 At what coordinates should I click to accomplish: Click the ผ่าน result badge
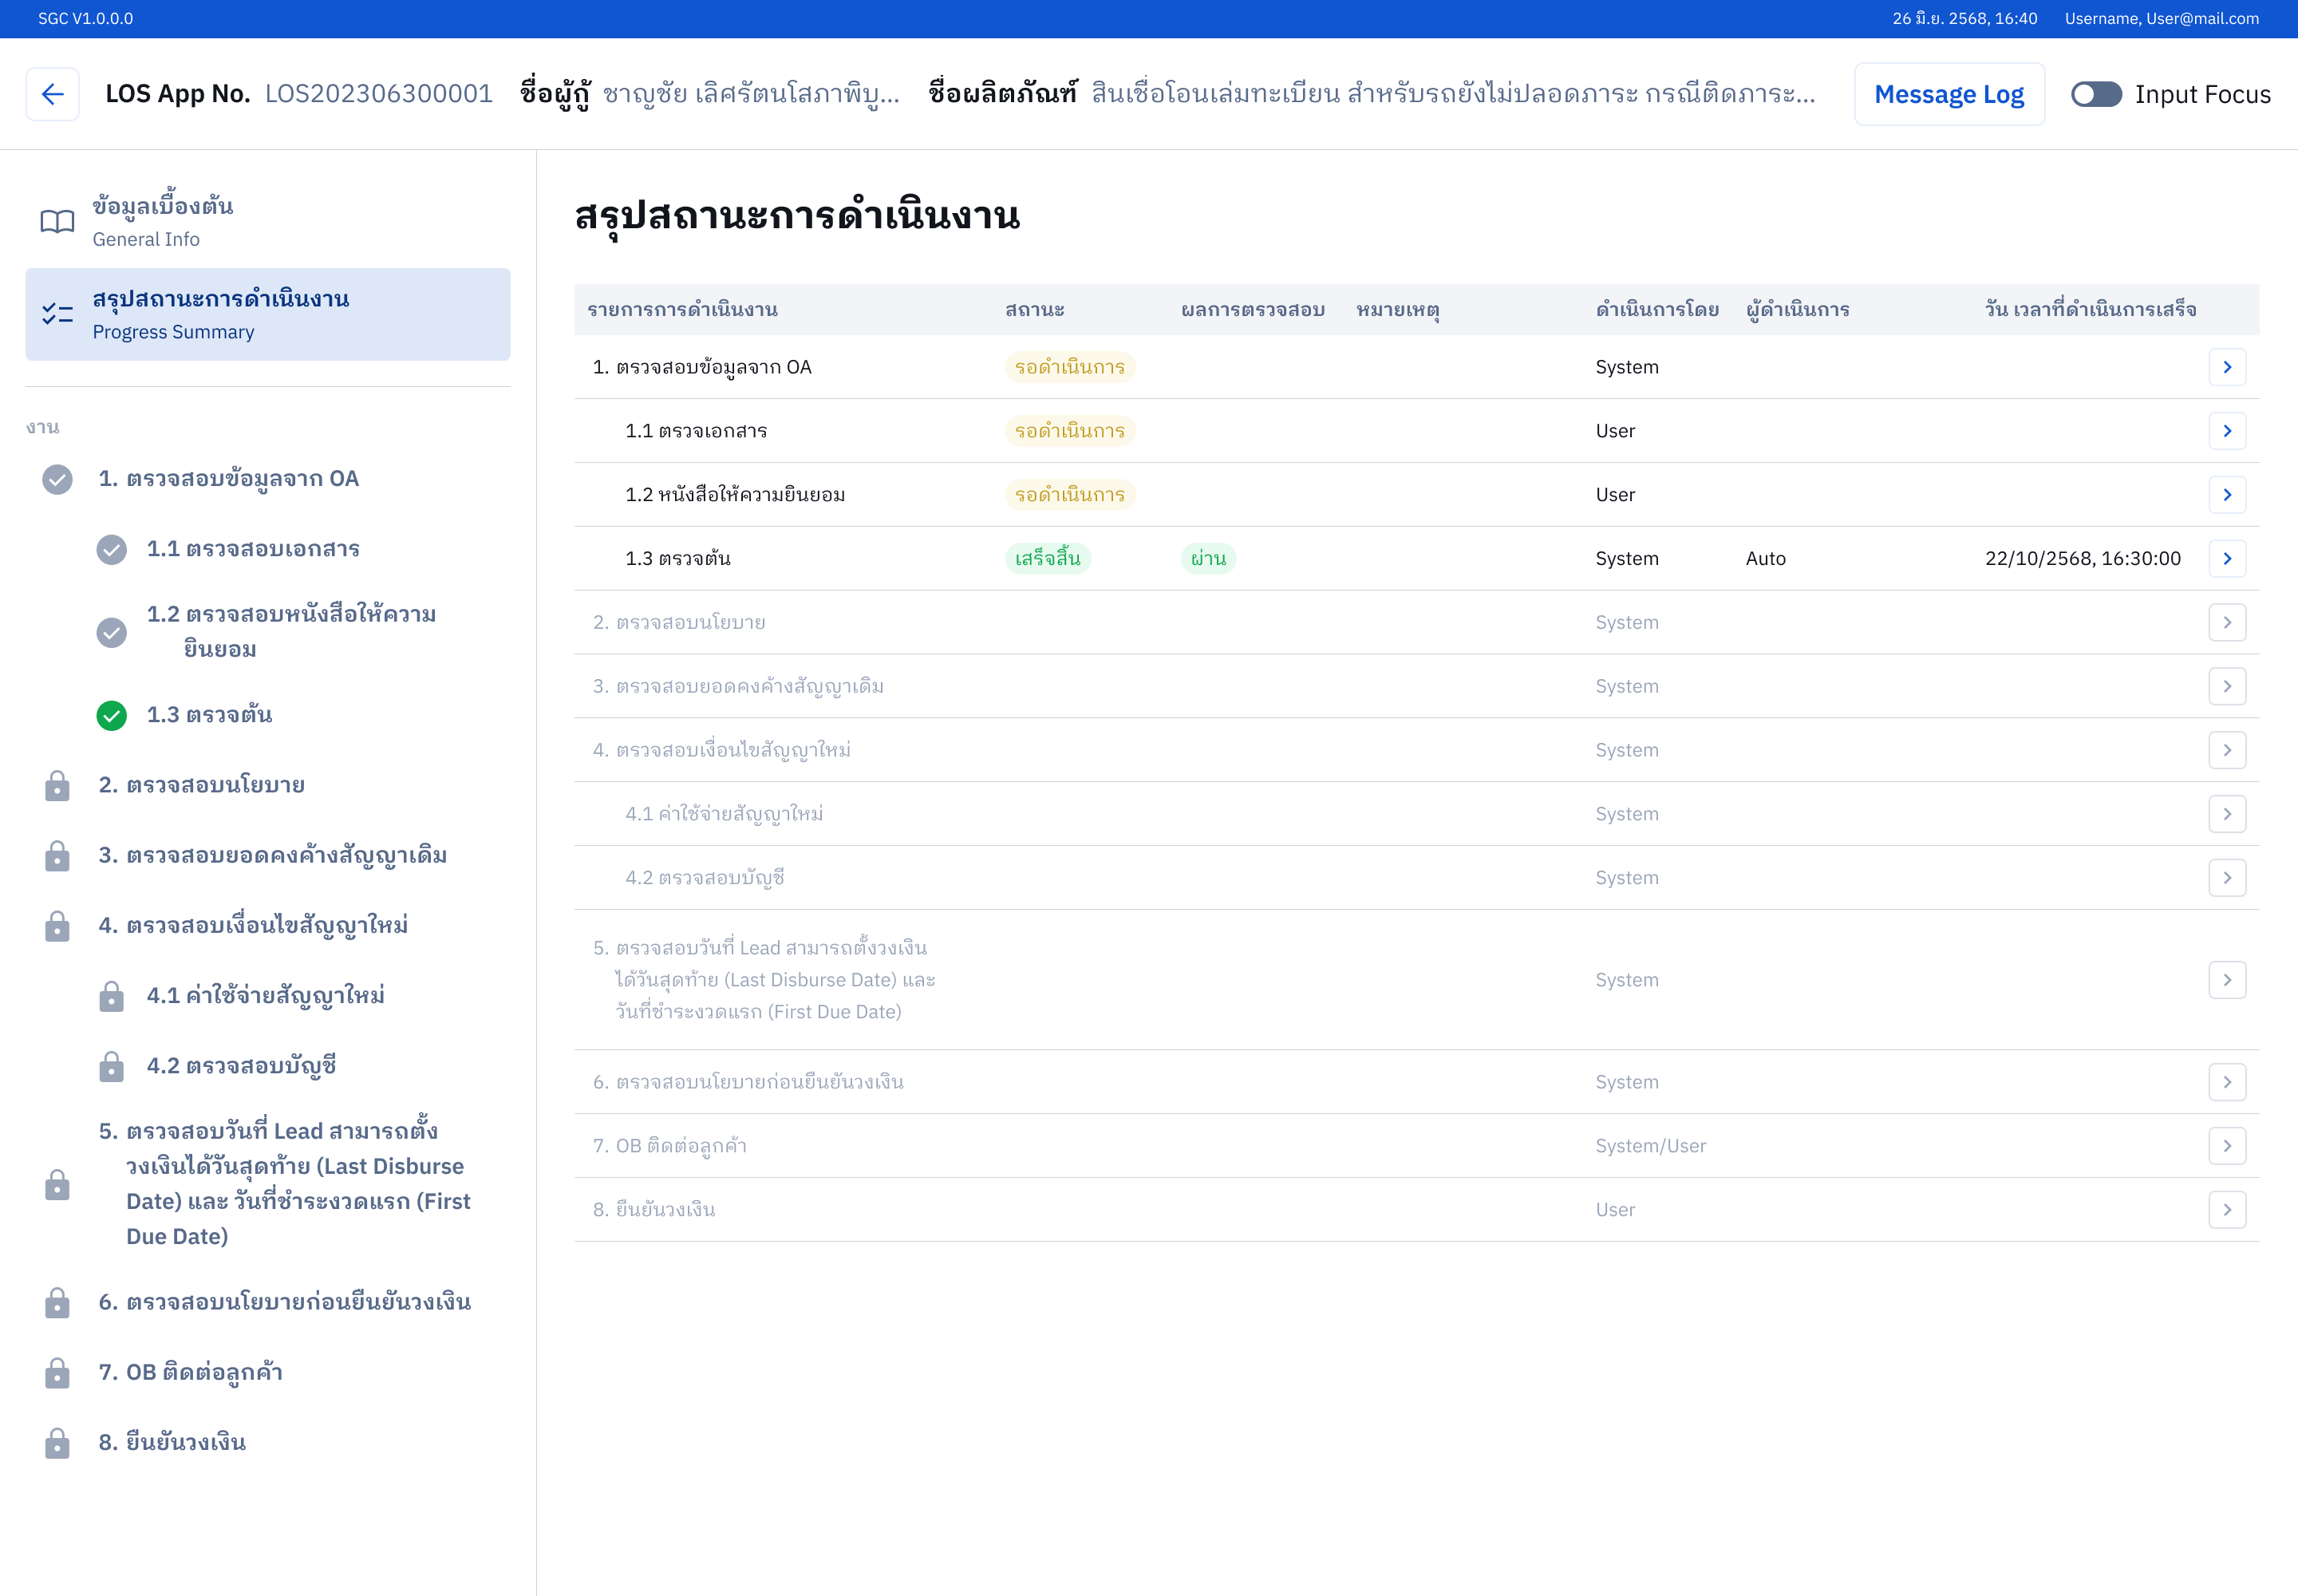point(1207,558)
